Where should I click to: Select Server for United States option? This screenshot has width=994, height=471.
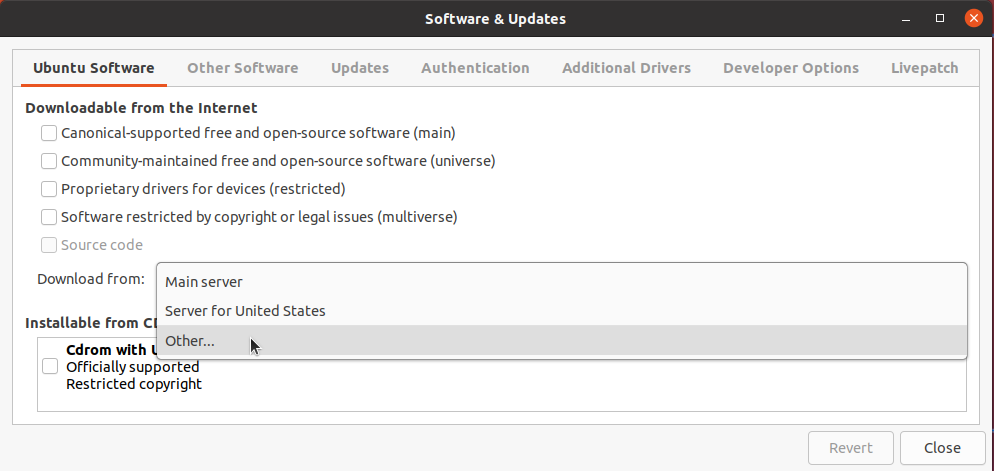click(562, 311)
